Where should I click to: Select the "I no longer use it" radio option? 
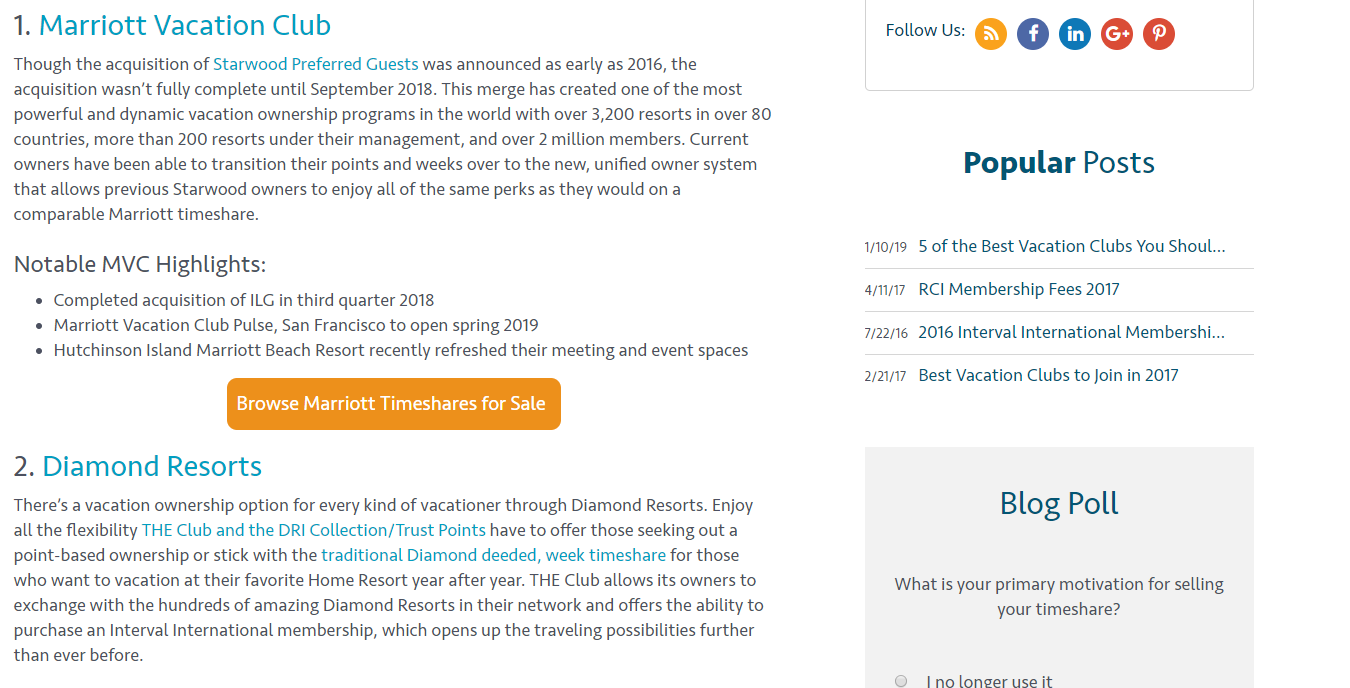pyautogui.click(x=901, y=681)
